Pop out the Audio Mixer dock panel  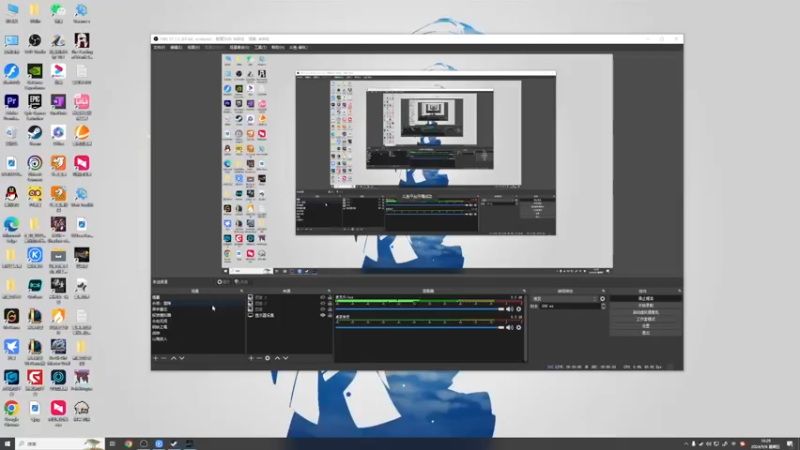(x=524, y=291)
